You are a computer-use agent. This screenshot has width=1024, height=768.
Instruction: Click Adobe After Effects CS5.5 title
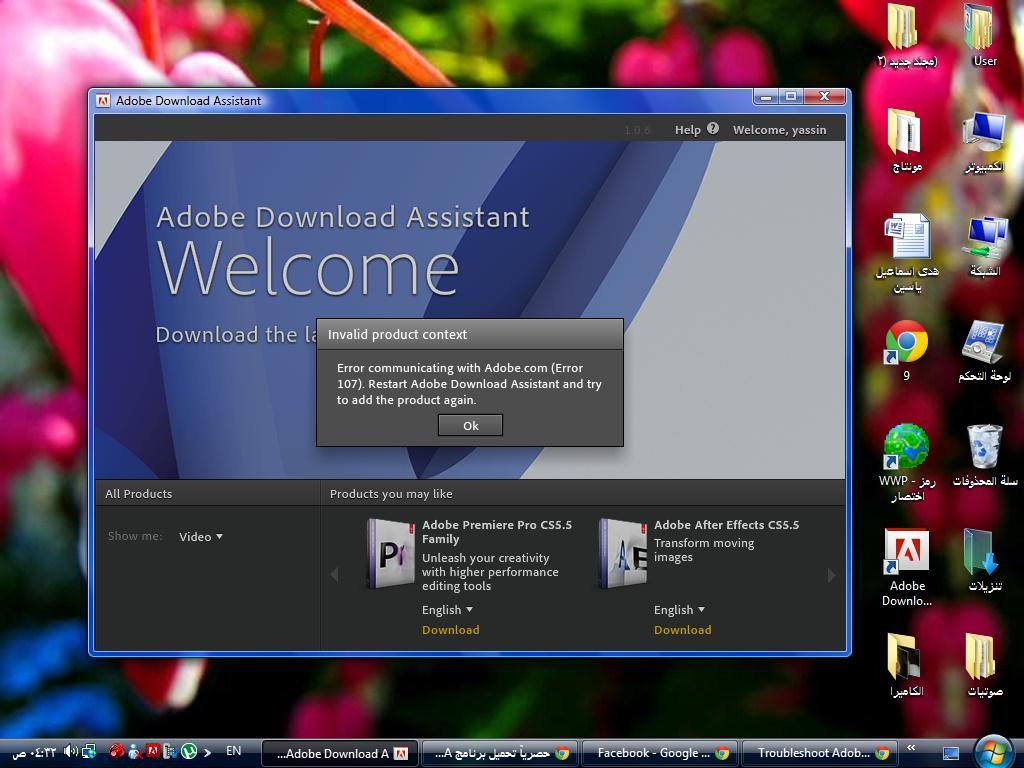pos(726,525)
